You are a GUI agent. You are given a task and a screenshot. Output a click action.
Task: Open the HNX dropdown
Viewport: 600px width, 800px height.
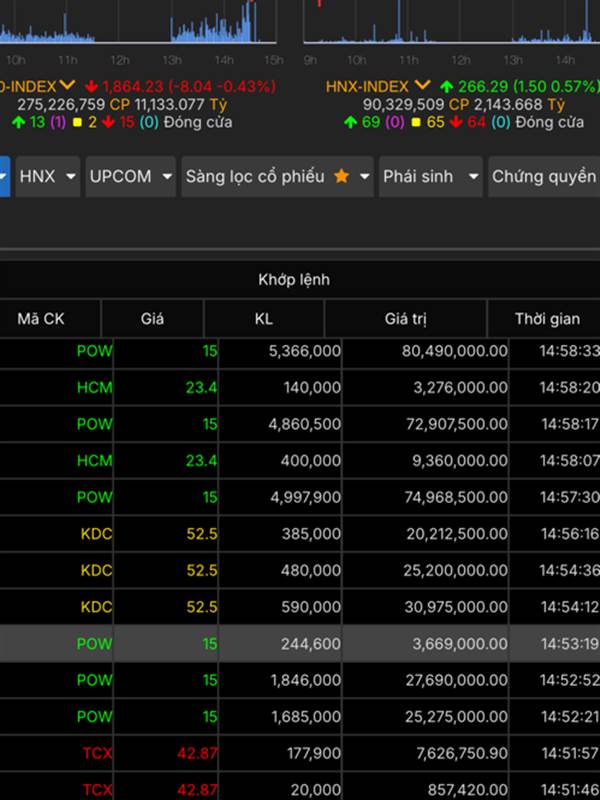point(48,176)
